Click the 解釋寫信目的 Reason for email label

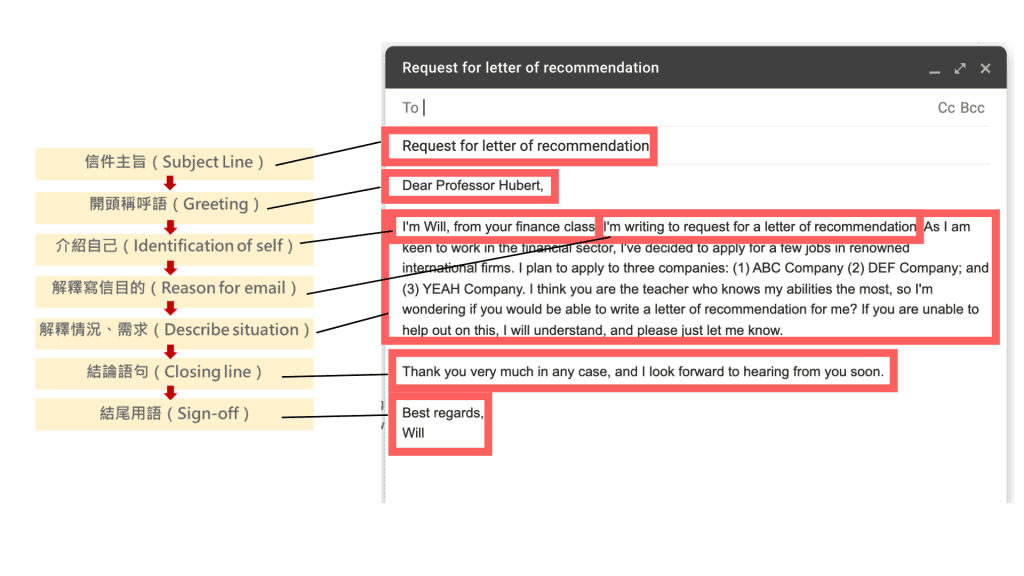(173, 288)
